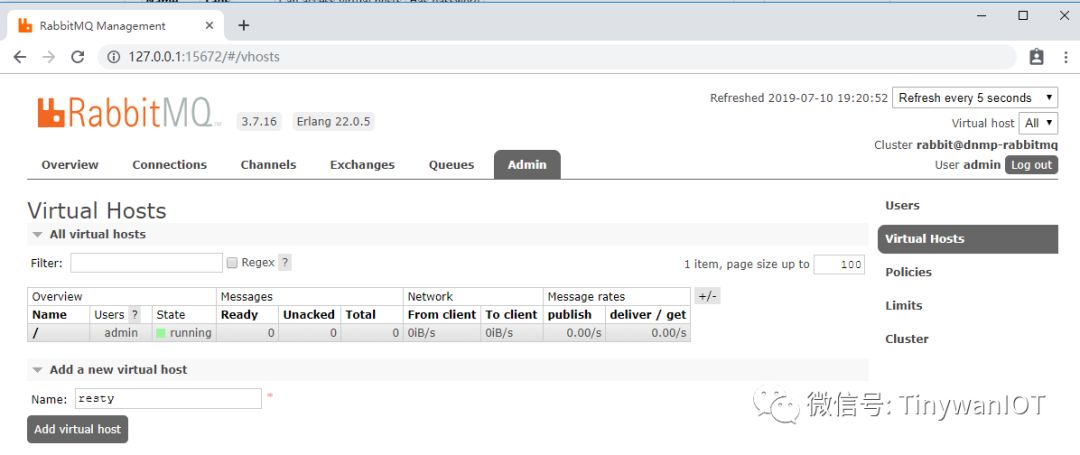Image resolution: width=1080 pixels, height=455 pixels.
Task: Switch to the Overview tab
Action: click(x=70, y=165)
